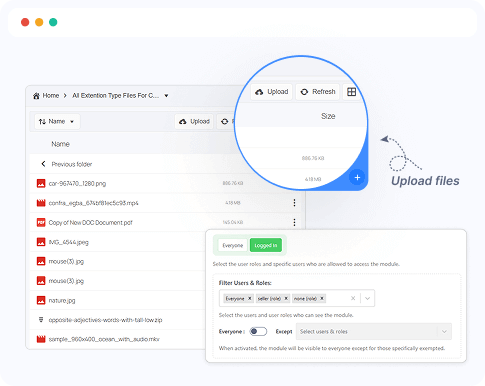Click the blue plus add button
485x386 pixels.
(357, 177)
